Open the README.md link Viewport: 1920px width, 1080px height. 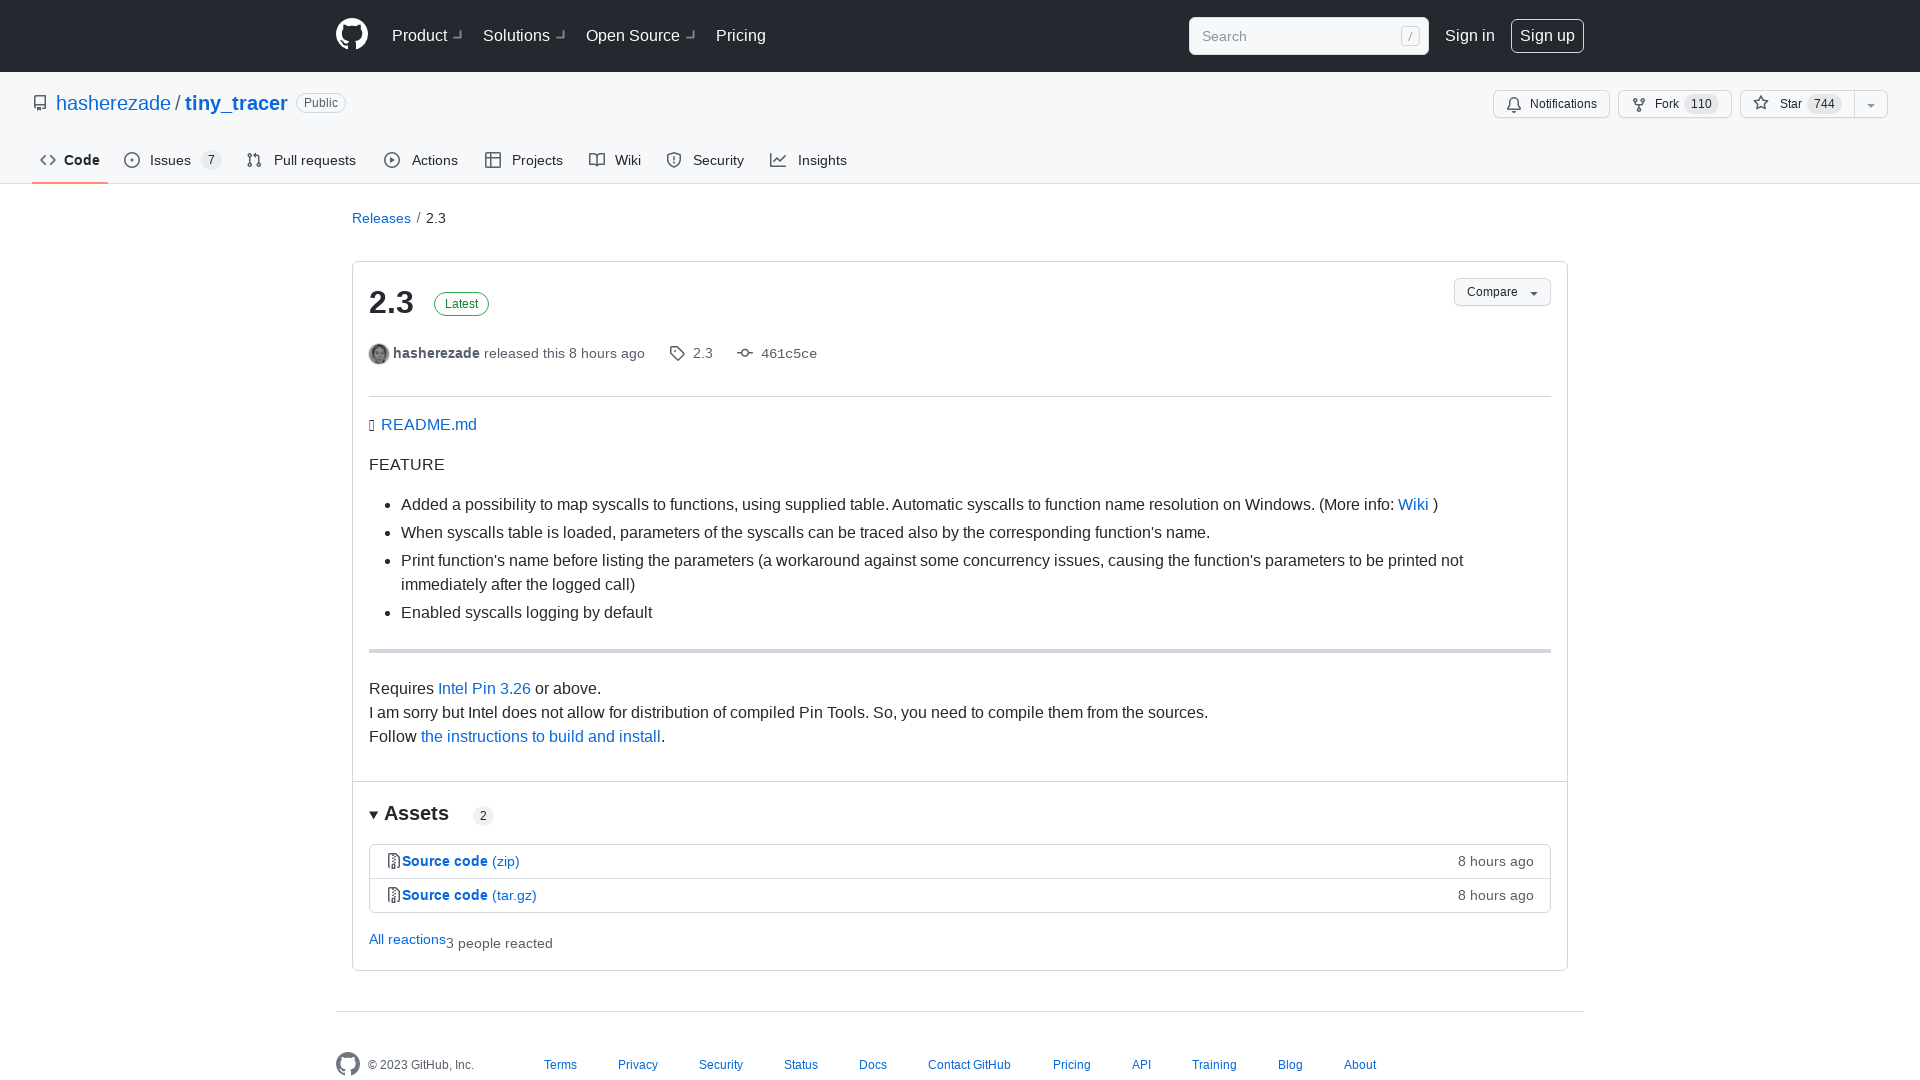point(429,424)
